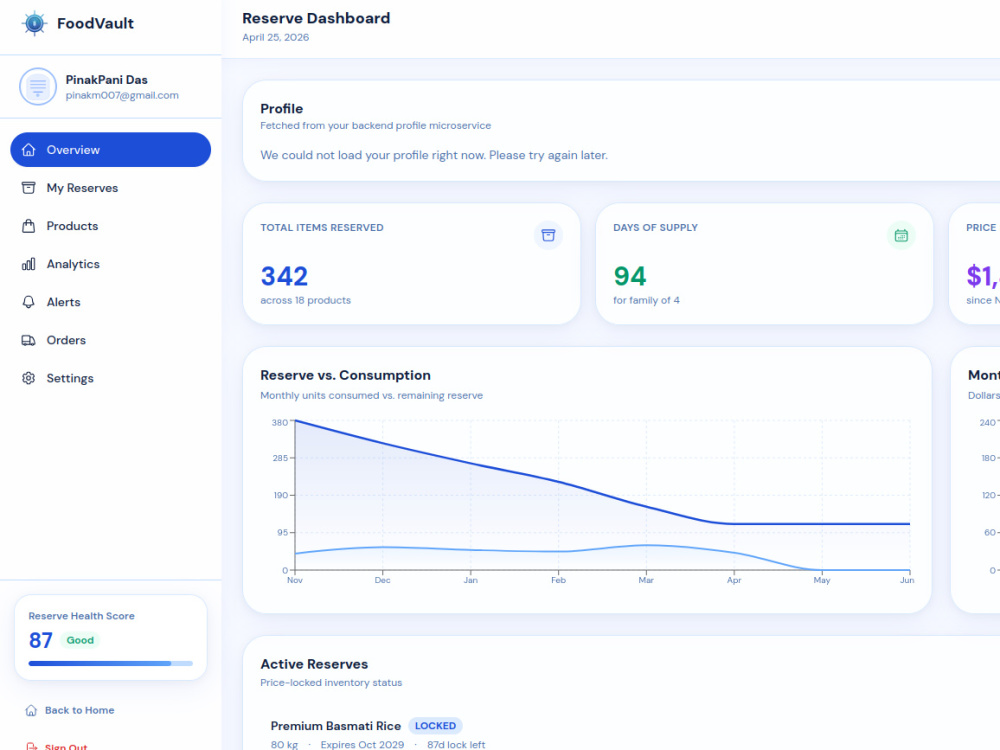The width and height of the screenshot is (1000, 750).
Task: Click the Expires Oct 2029 text
Action: coord(362,745)
